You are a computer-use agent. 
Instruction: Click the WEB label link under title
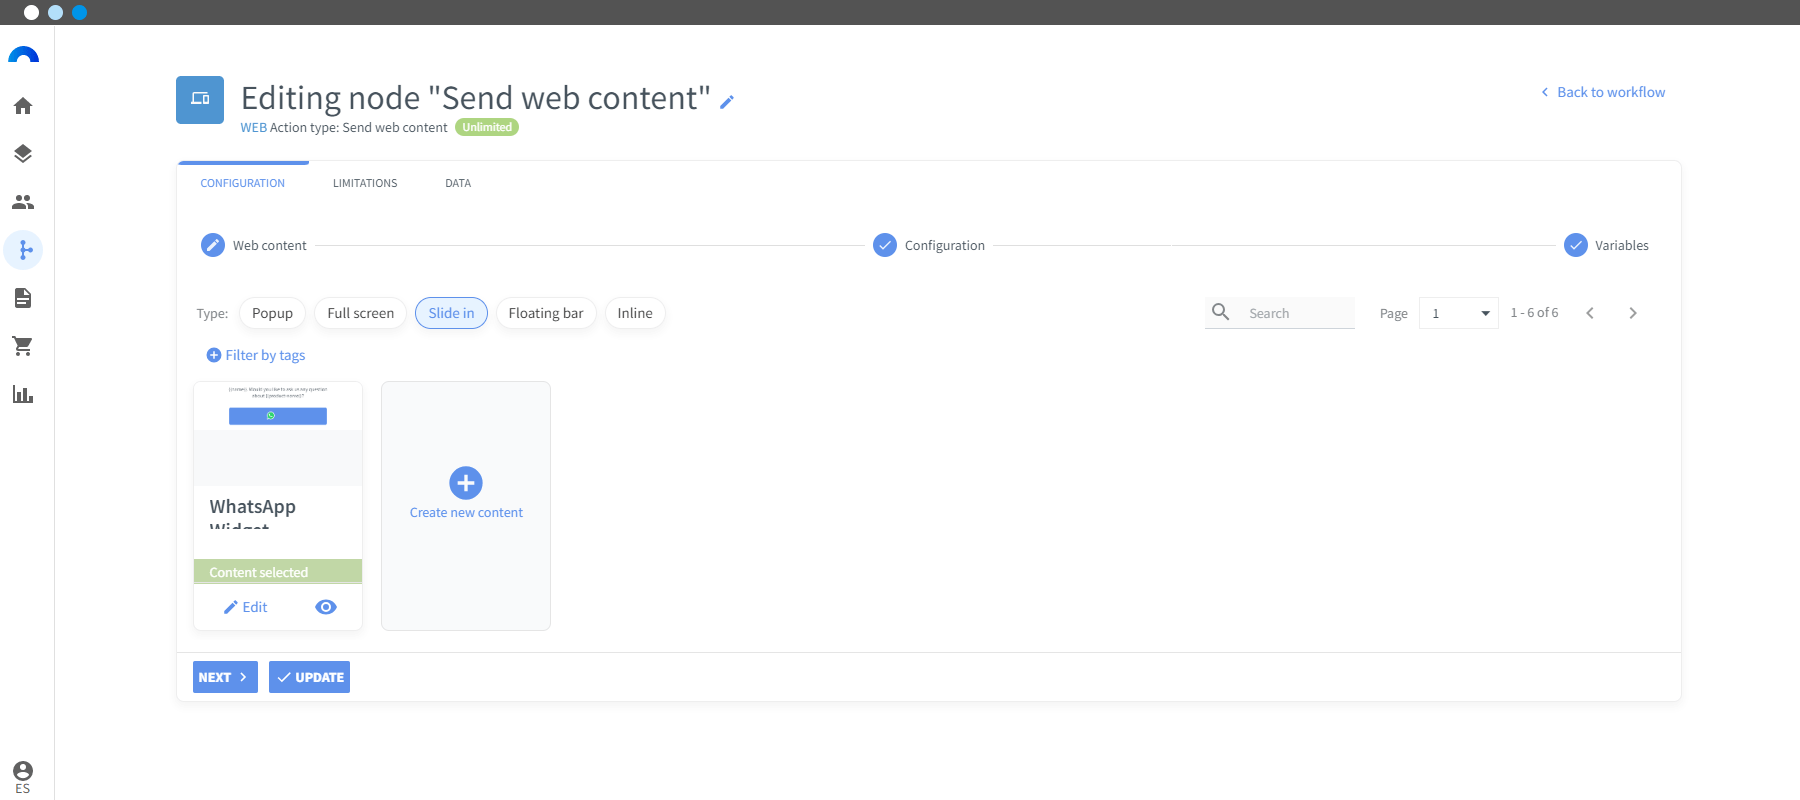[253, 128]
